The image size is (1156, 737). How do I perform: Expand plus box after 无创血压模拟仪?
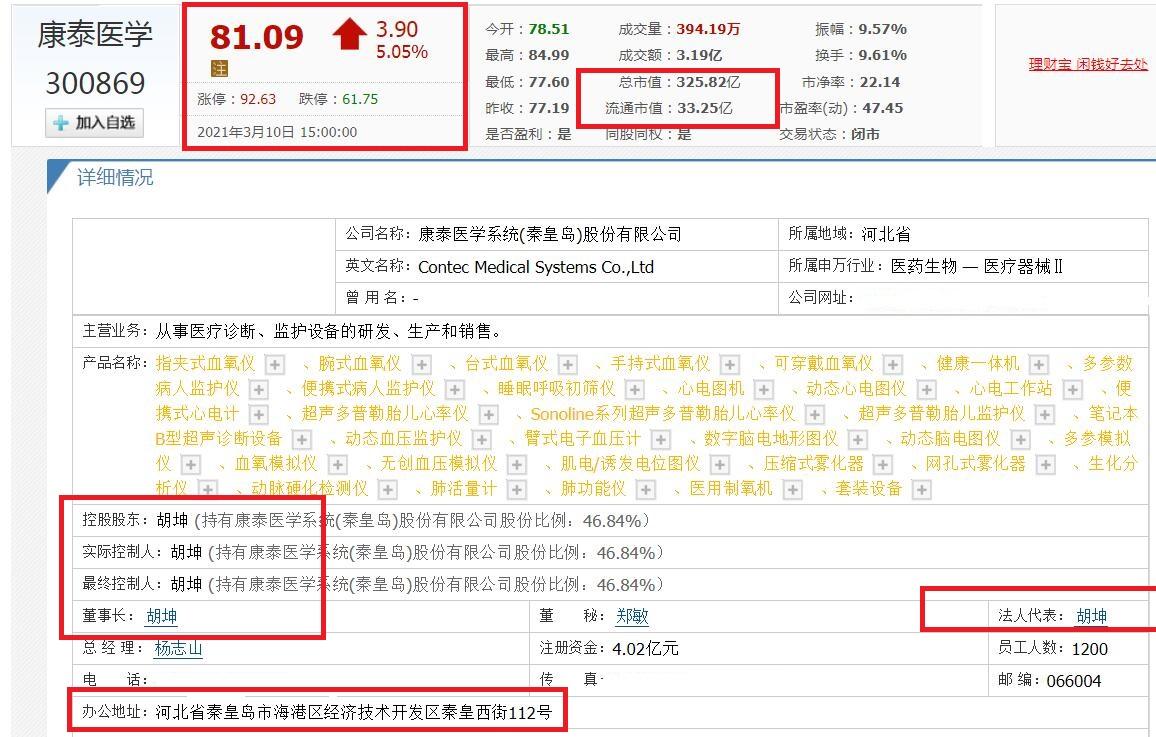click(517, 465)
